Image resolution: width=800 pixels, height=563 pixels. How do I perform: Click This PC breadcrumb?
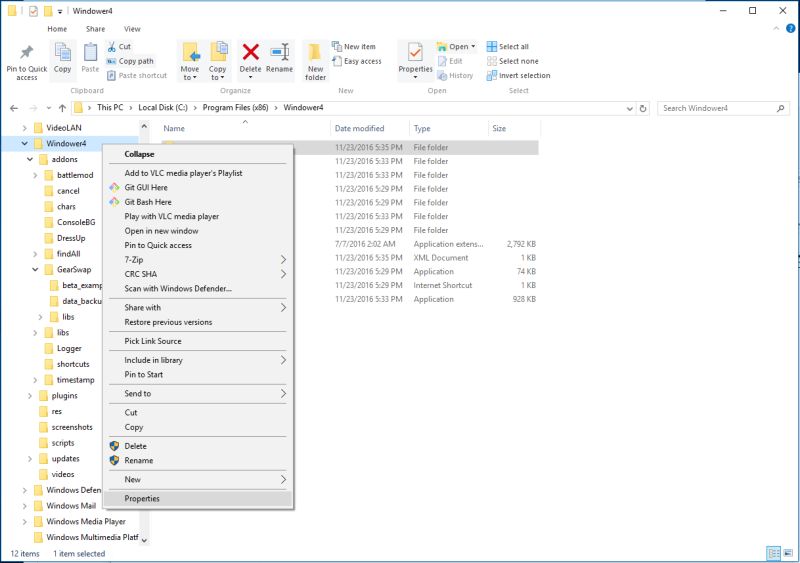coord(110,108)
